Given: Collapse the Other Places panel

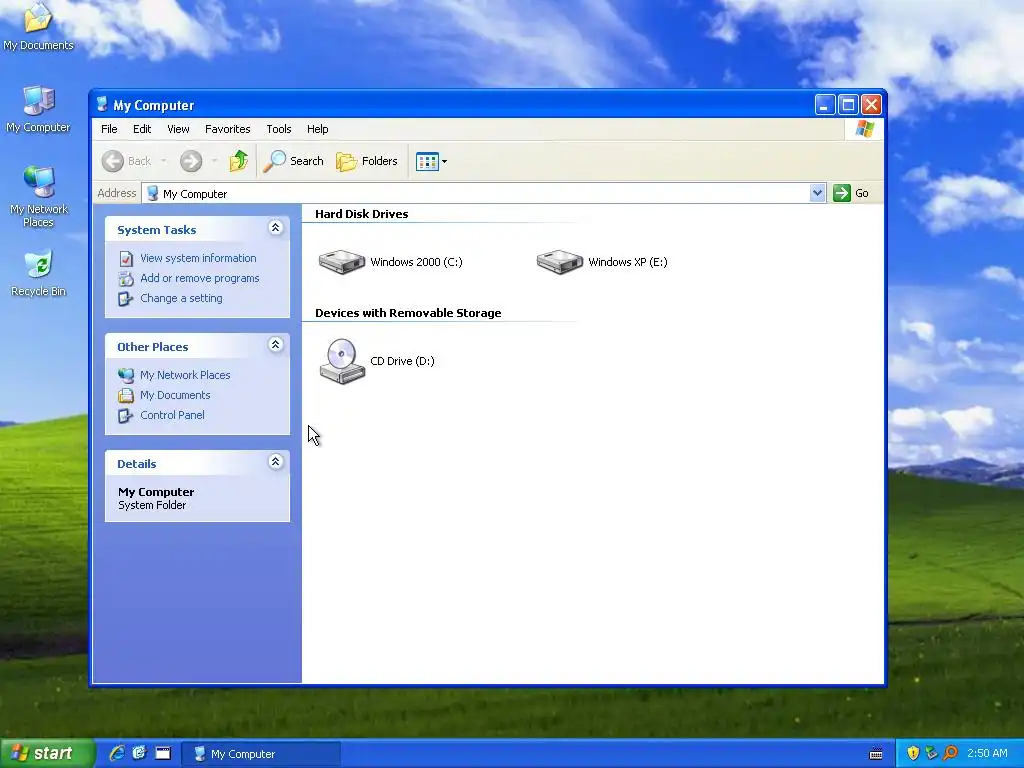Looking at the screenshot, I should (x=276, y=345).
